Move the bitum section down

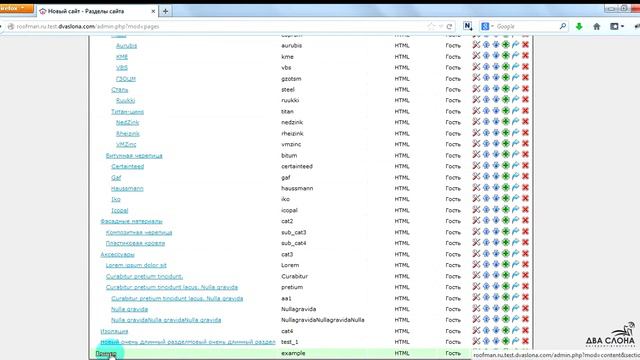(x=496, y=155)
